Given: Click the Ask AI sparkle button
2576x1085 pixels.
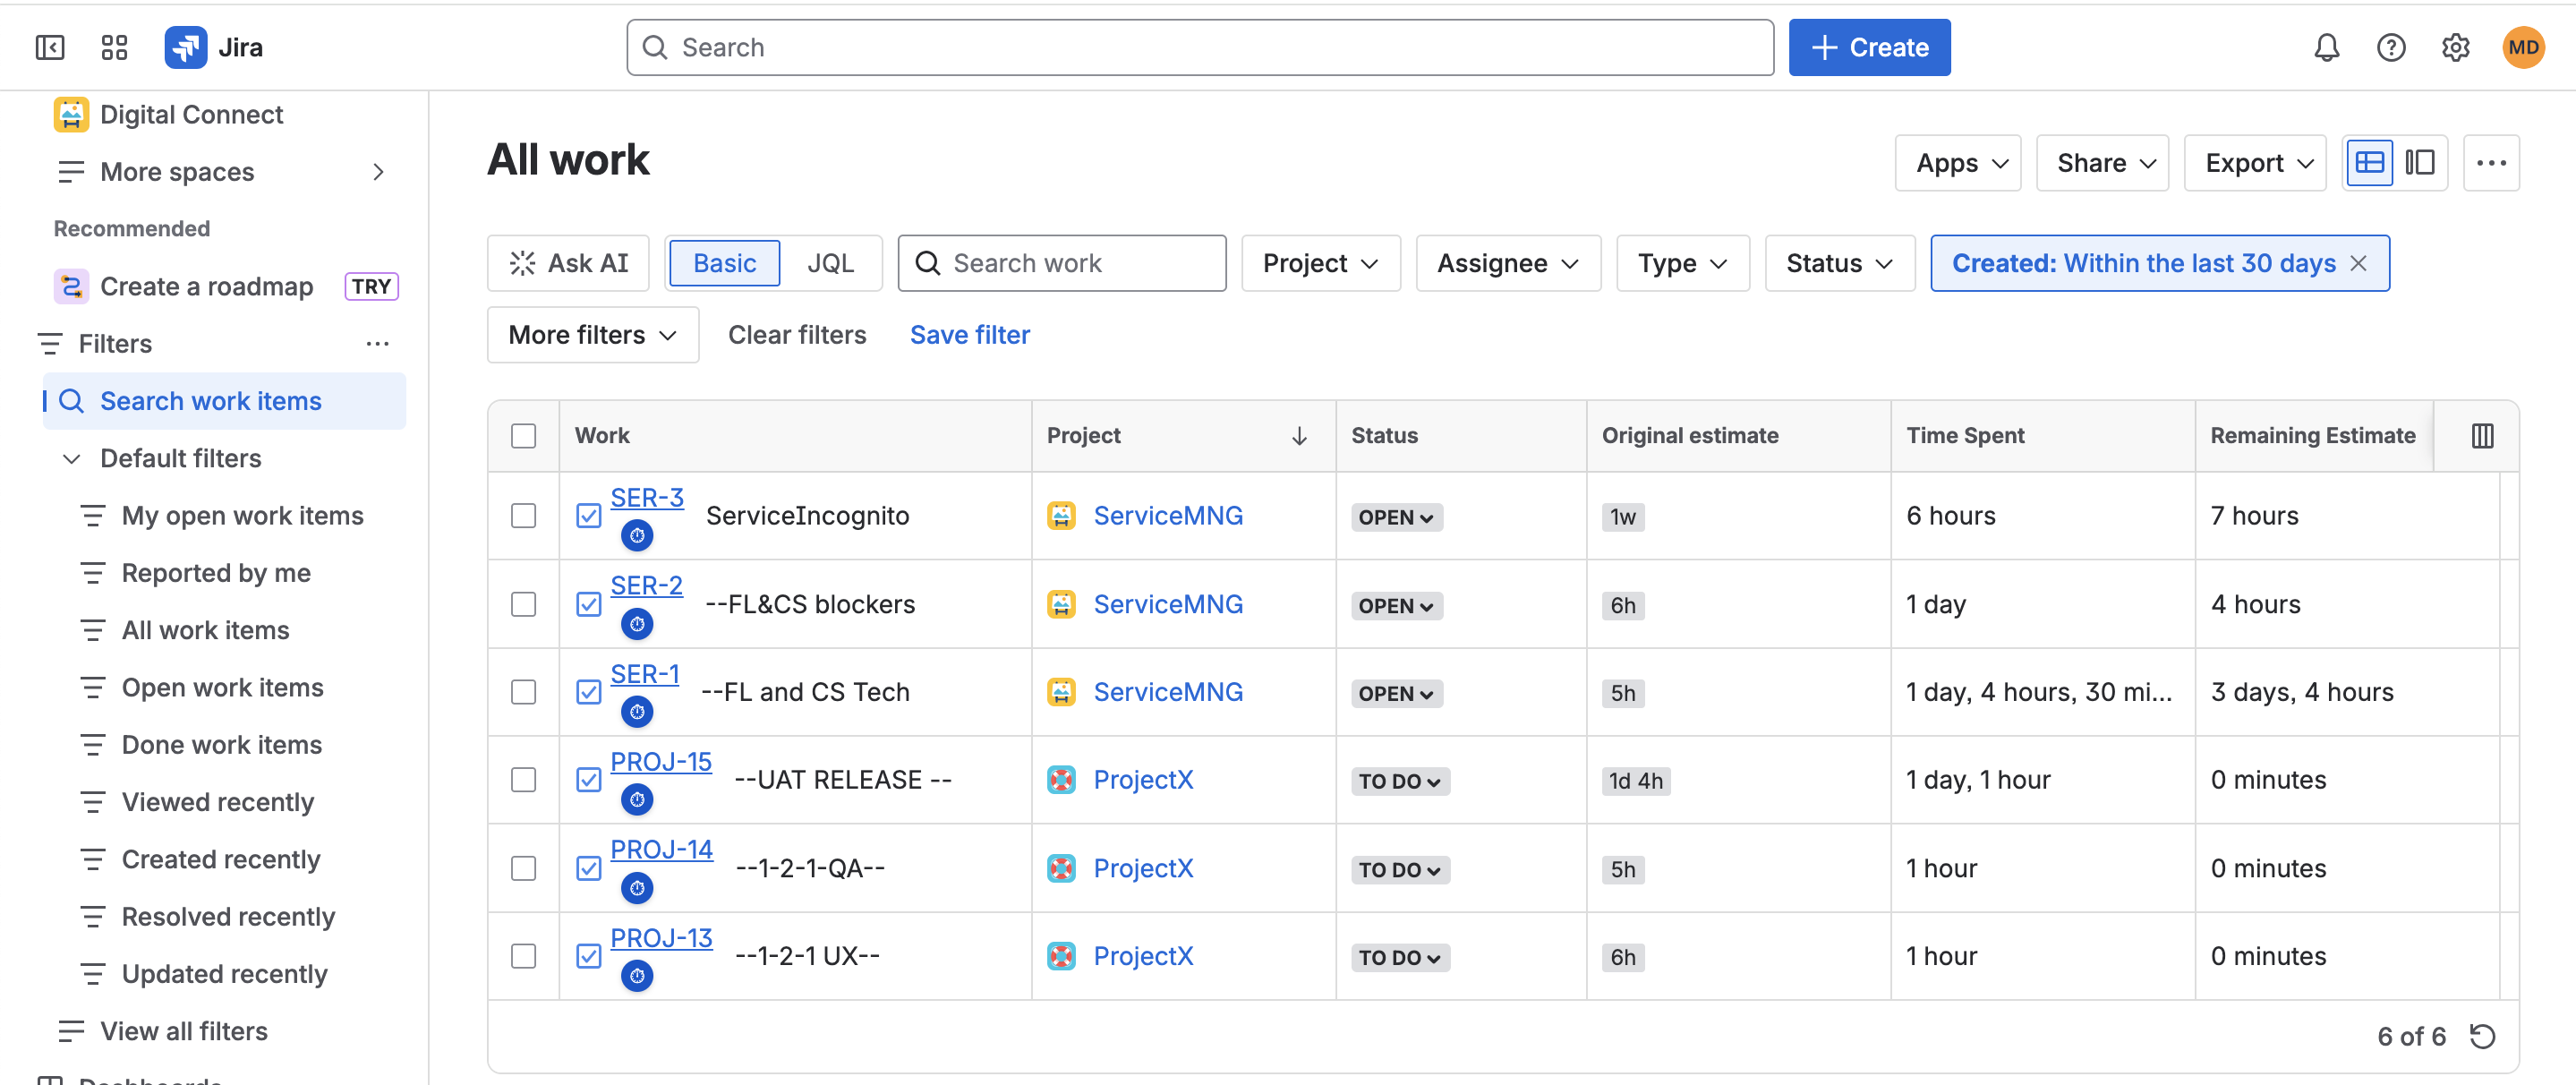Looking at the screenshot, I should pyautogui.click(x=568, y=263).
